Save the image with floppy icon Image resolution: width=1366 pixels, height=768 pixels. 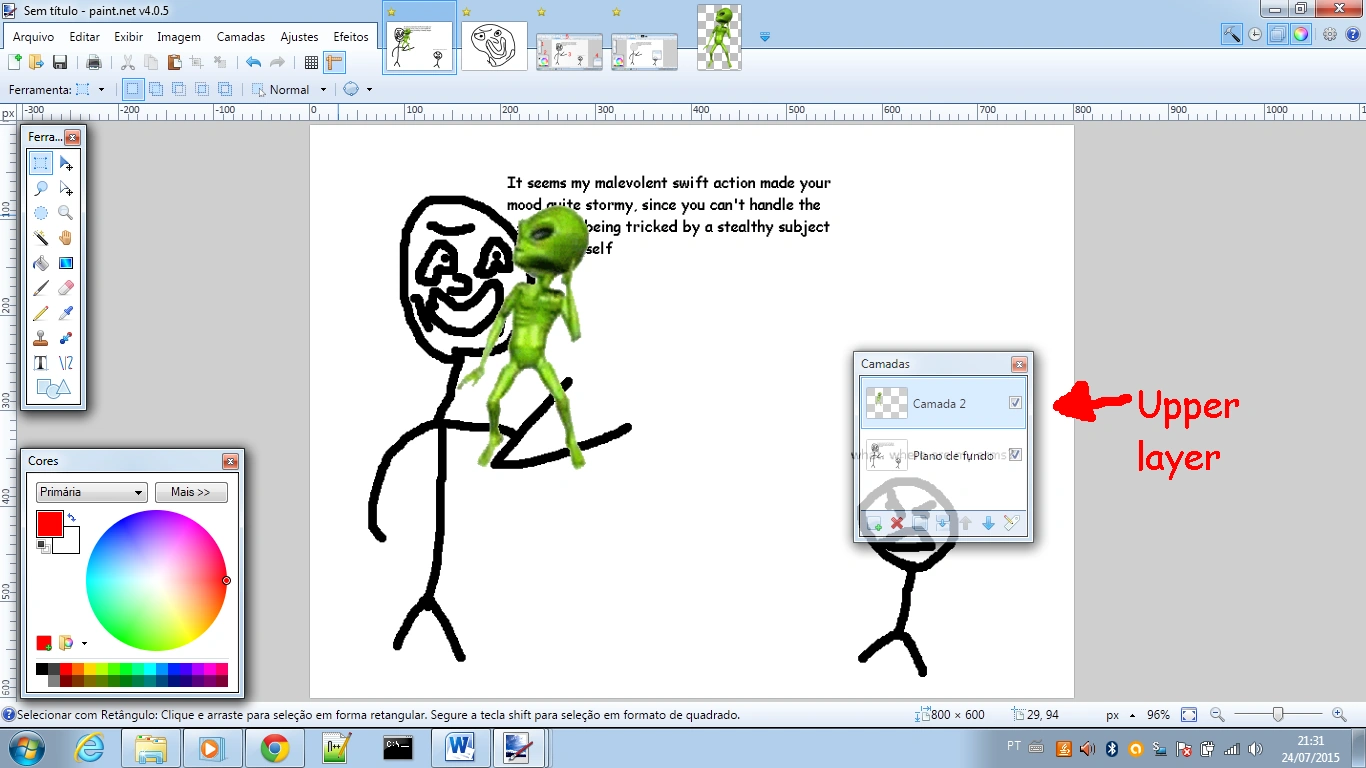60,62
